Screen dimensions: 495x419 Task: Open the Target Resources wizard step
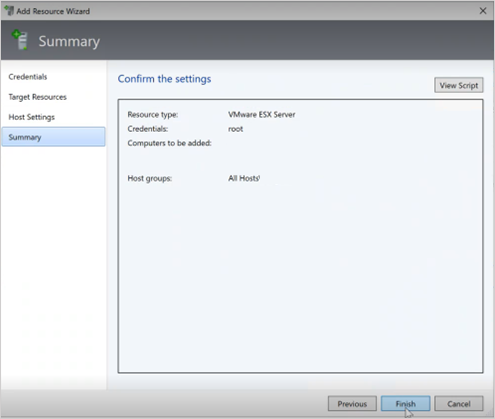tap(37, 97)
